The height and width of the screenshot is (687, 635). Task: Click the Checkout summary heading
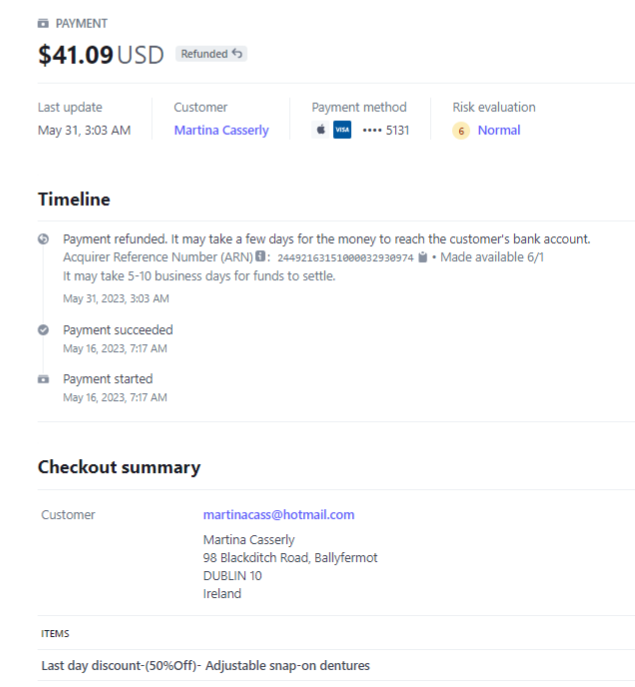coord(119,467)
